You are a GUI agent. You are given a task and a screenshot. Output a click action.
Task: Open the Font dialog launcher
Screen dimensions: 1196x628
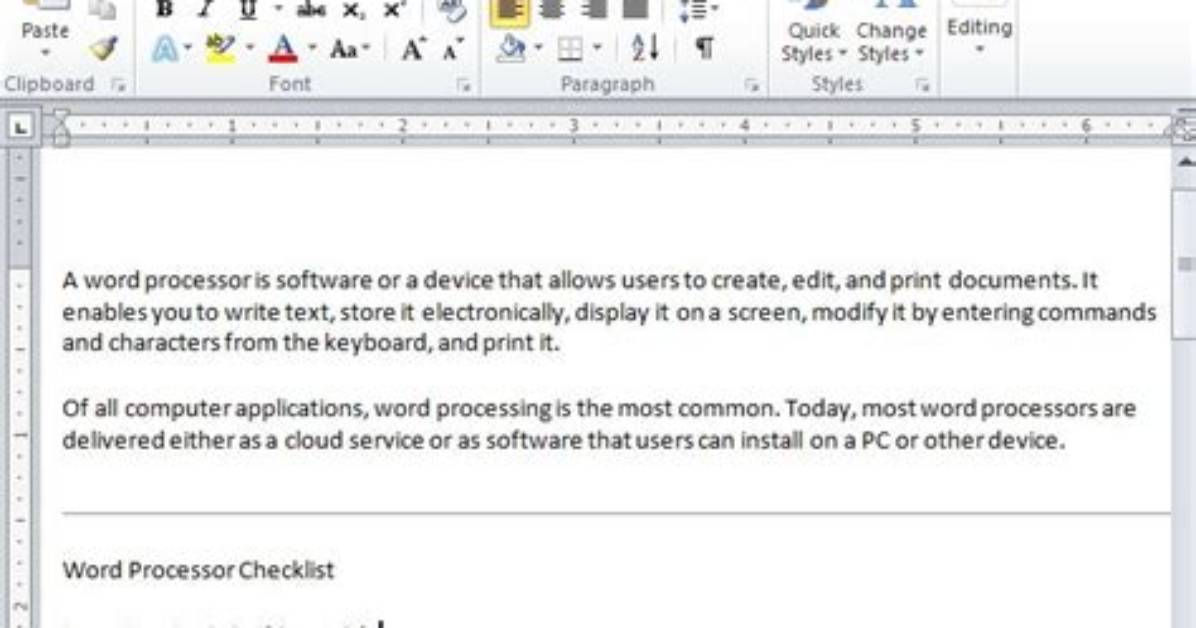[463, 85]
